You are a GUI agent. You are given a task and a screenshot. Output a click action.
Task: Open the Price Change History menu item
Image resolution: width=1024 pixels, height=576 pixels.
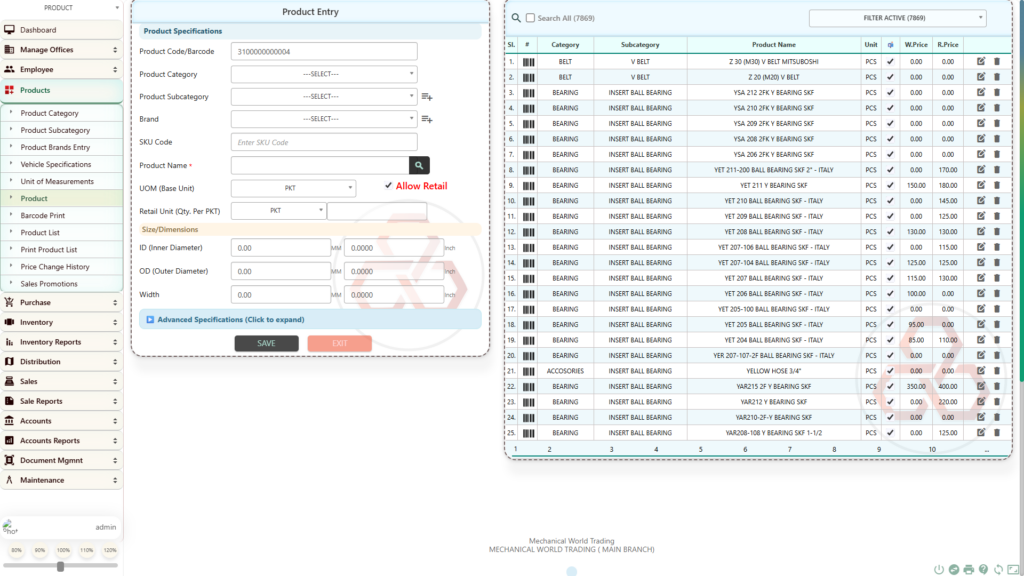pyautogui.click(x=56, y=265)
